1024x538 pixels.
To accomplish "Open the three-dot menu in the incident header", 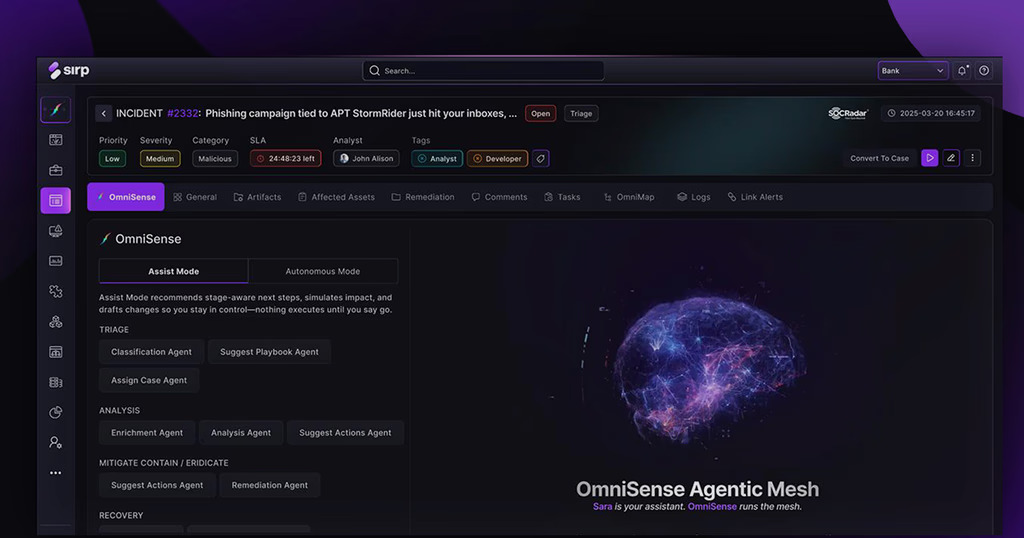I will click(972, 158).
